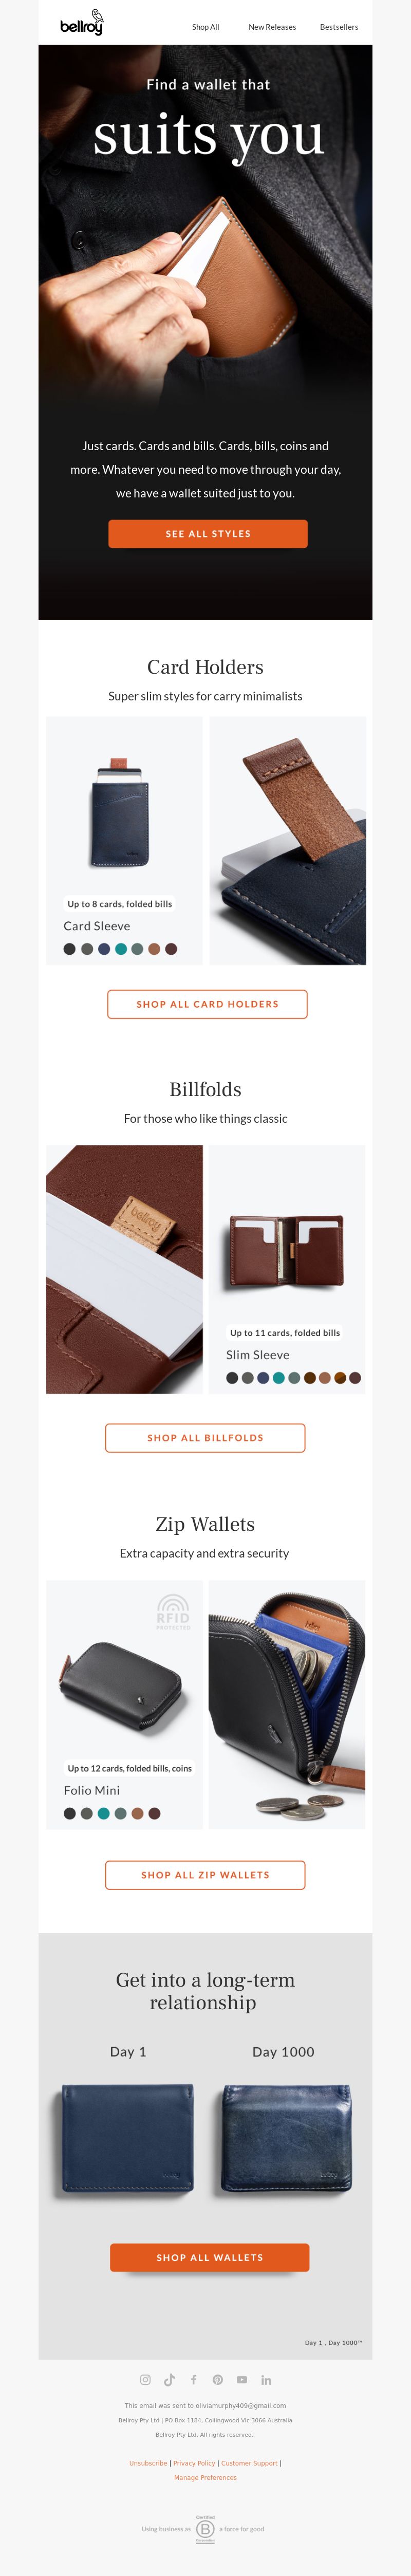Select the teal Card Sleeve color swatch

coord(121,949)
